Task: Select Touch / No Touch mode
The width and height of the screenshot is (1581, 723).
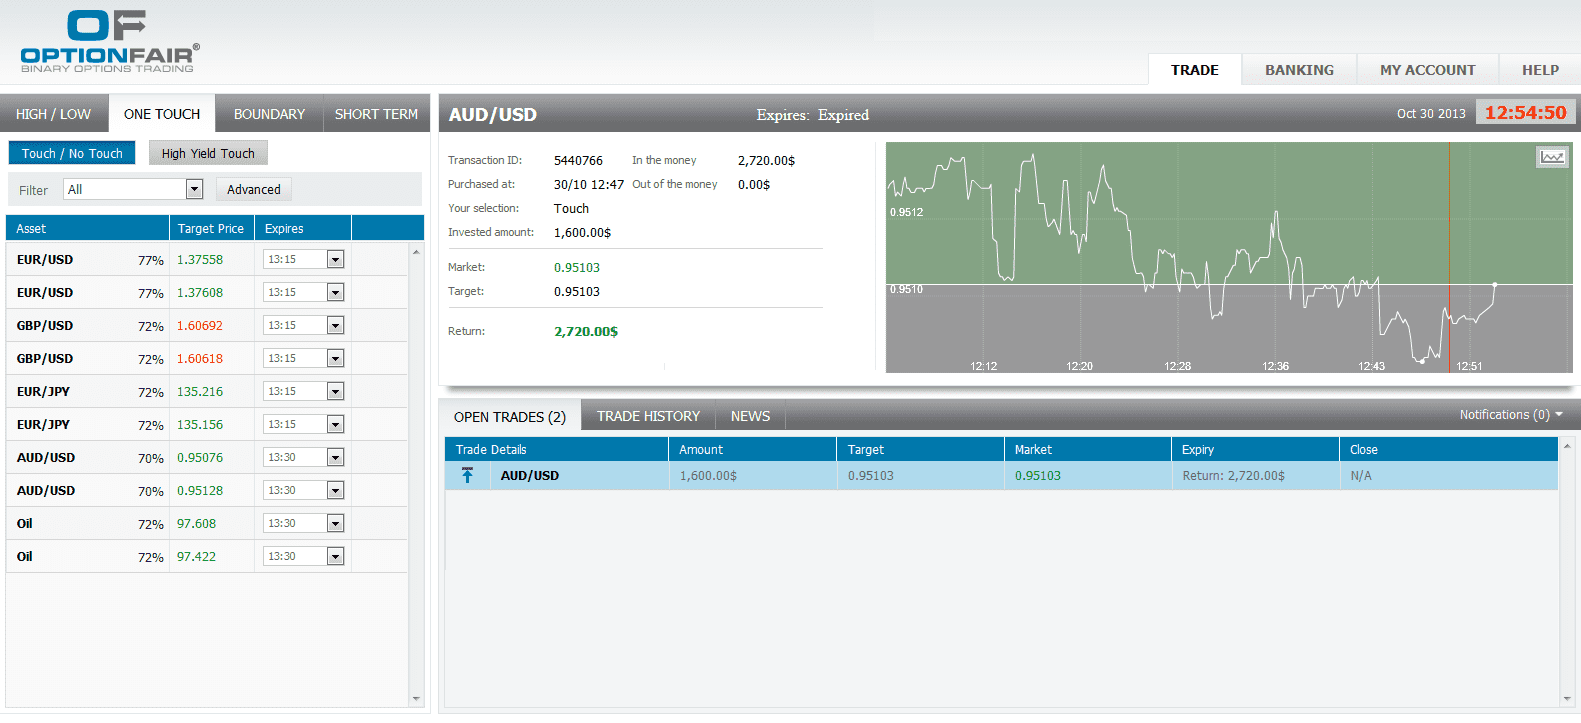Action: point(72,153)
